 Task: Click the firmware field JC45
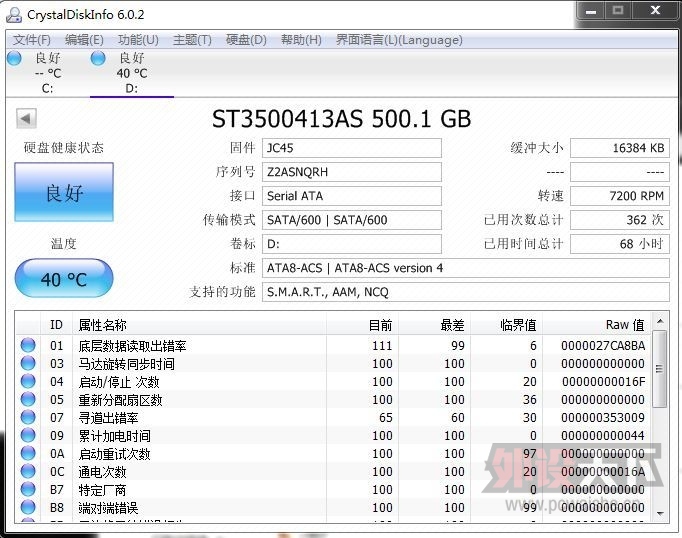[351, 148]
